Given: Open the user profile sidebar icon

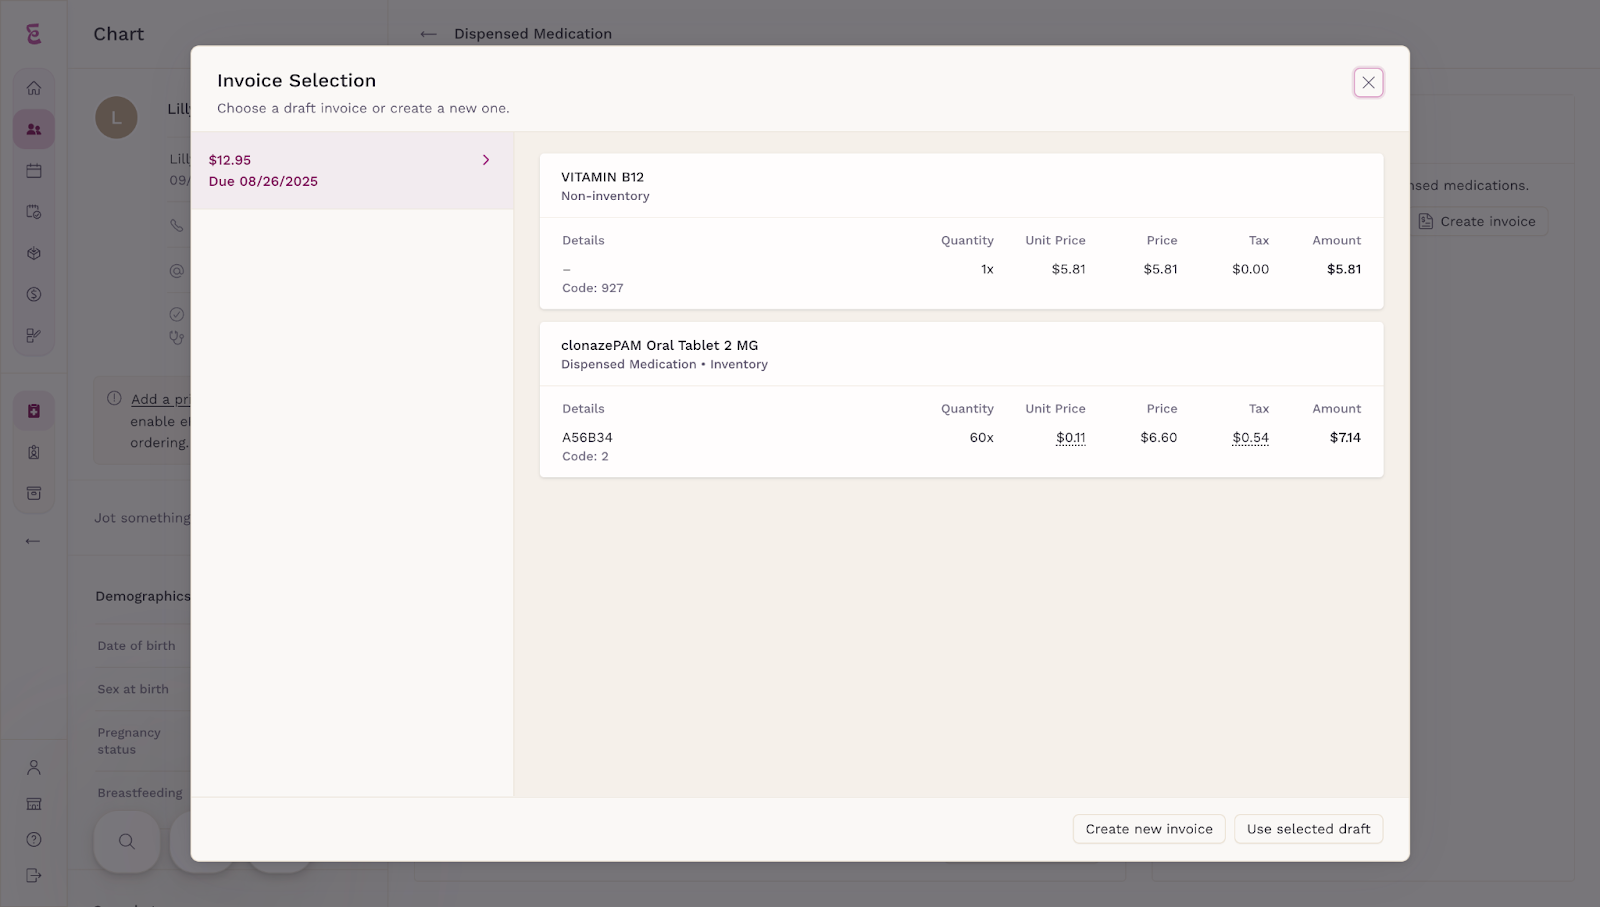Looking at the screenshot, I should pyautogui.click(x=34, y=767).
